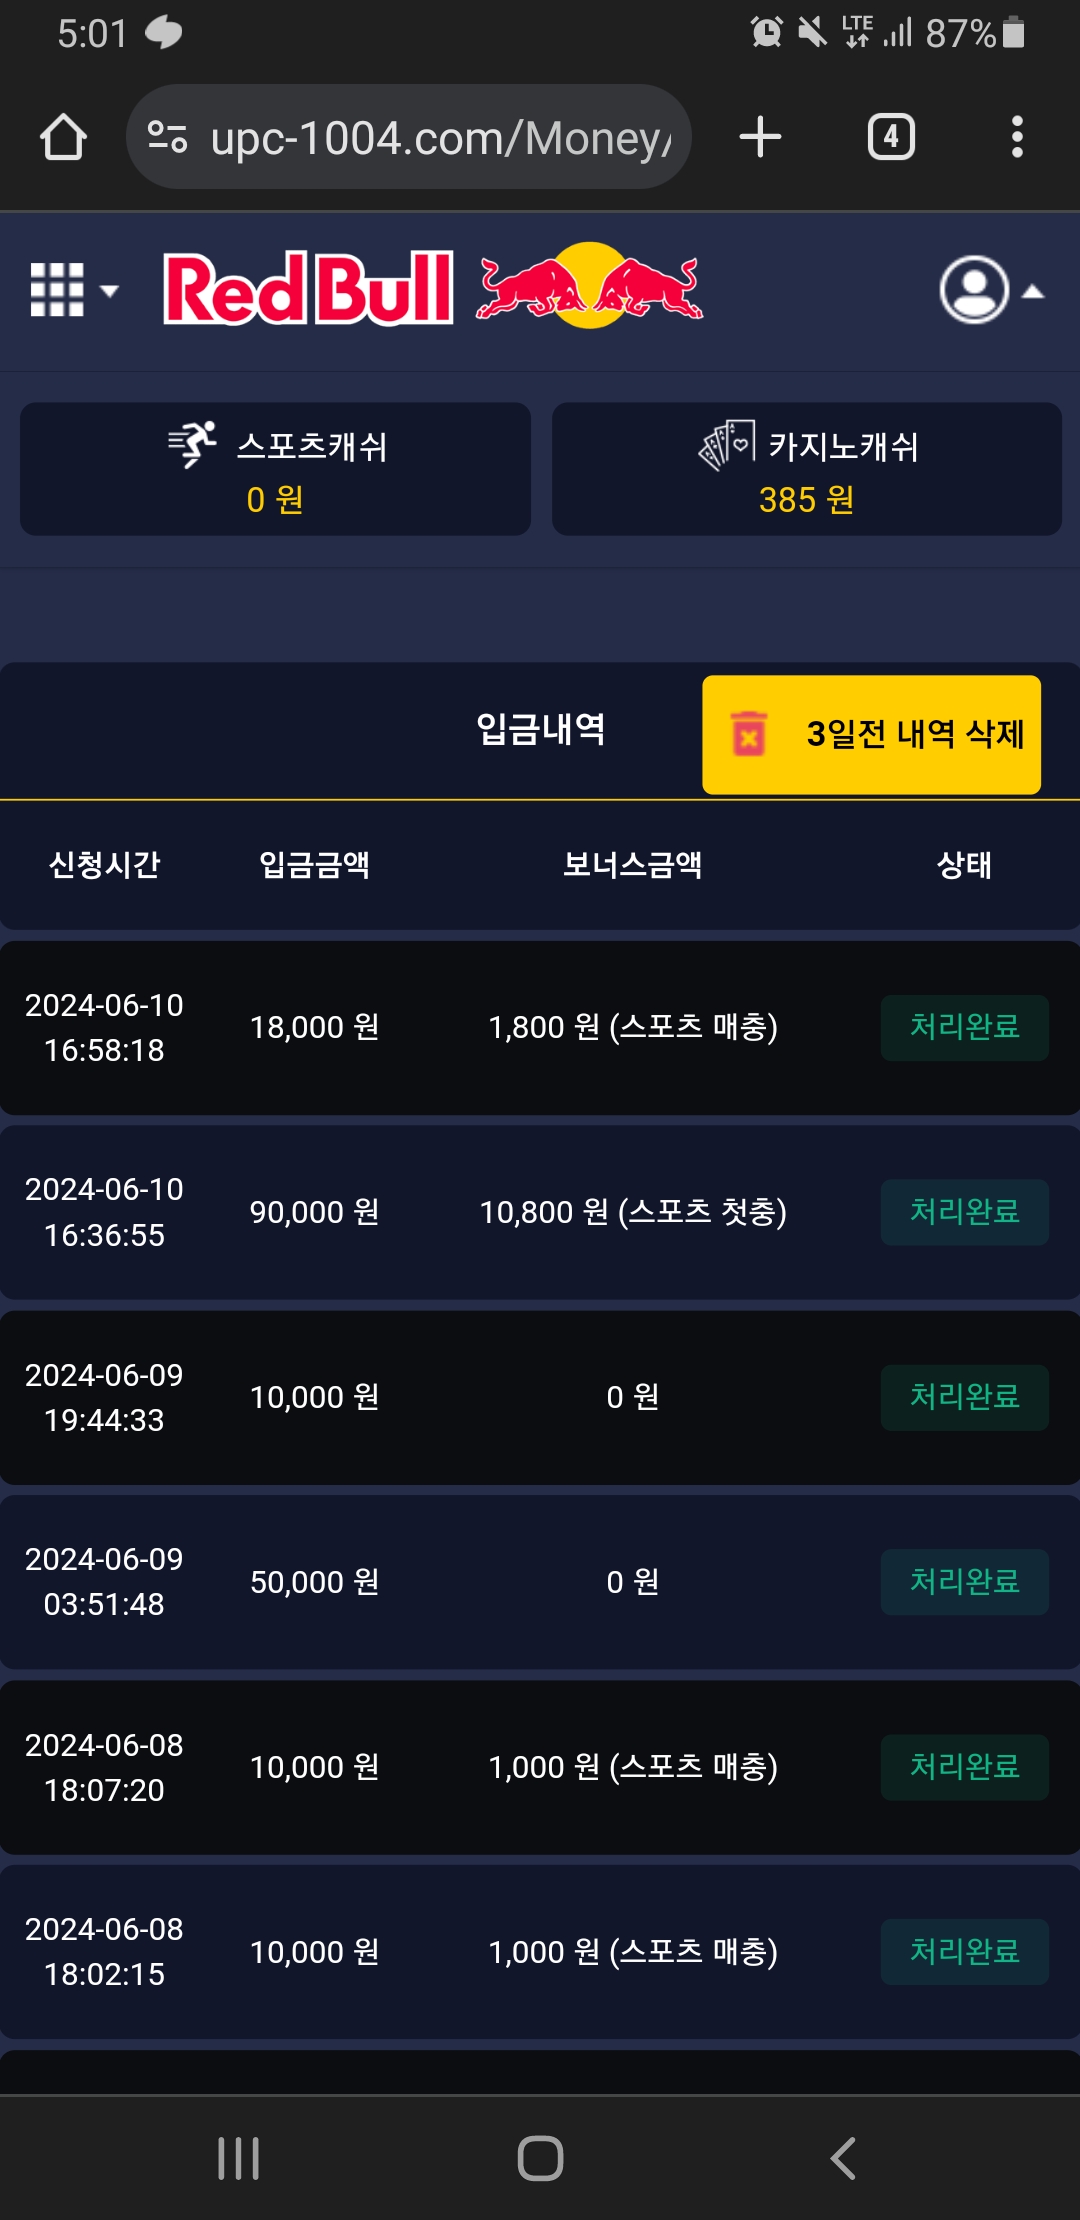This screenshot has height=2220, width=1080.
Task: Click 처리완료 status for 90,000 원 deposit
Action: [x=964, y=1212]
